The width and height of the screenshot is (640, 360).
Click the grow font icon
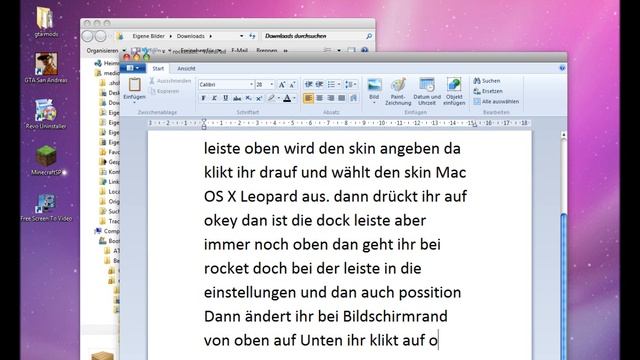pyautogui.click(x=282, y=84)
